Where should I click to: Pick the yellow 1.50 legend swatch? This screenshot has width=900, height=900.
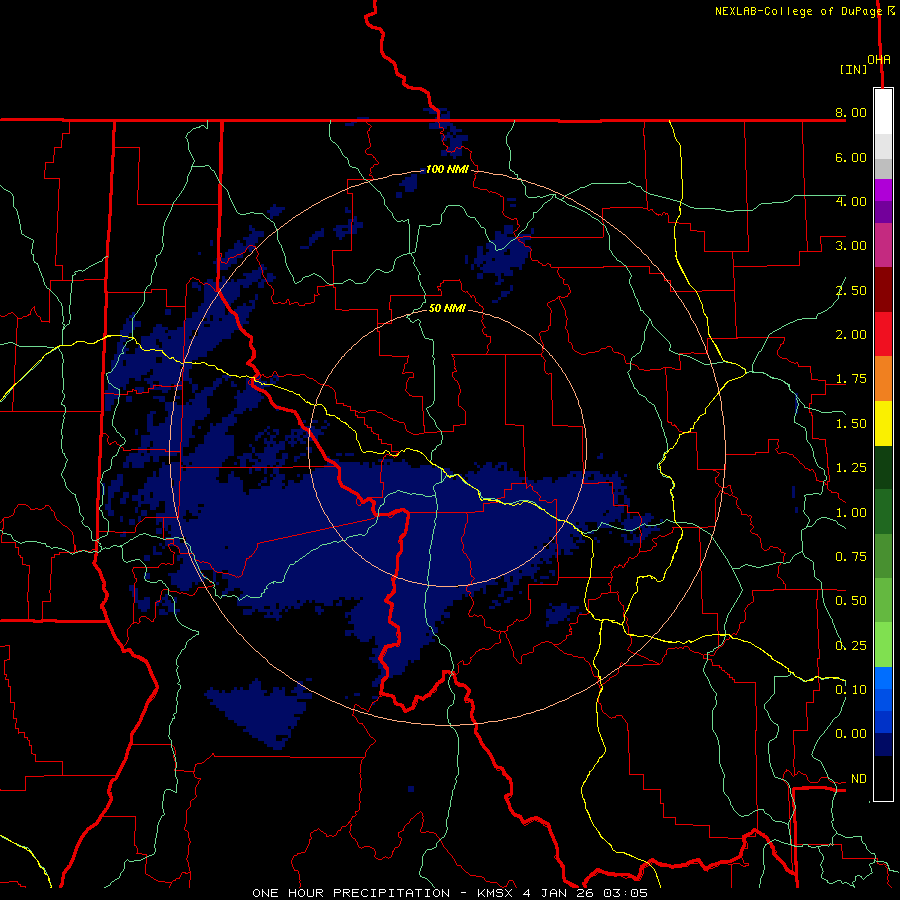click(x=883, y=423)
